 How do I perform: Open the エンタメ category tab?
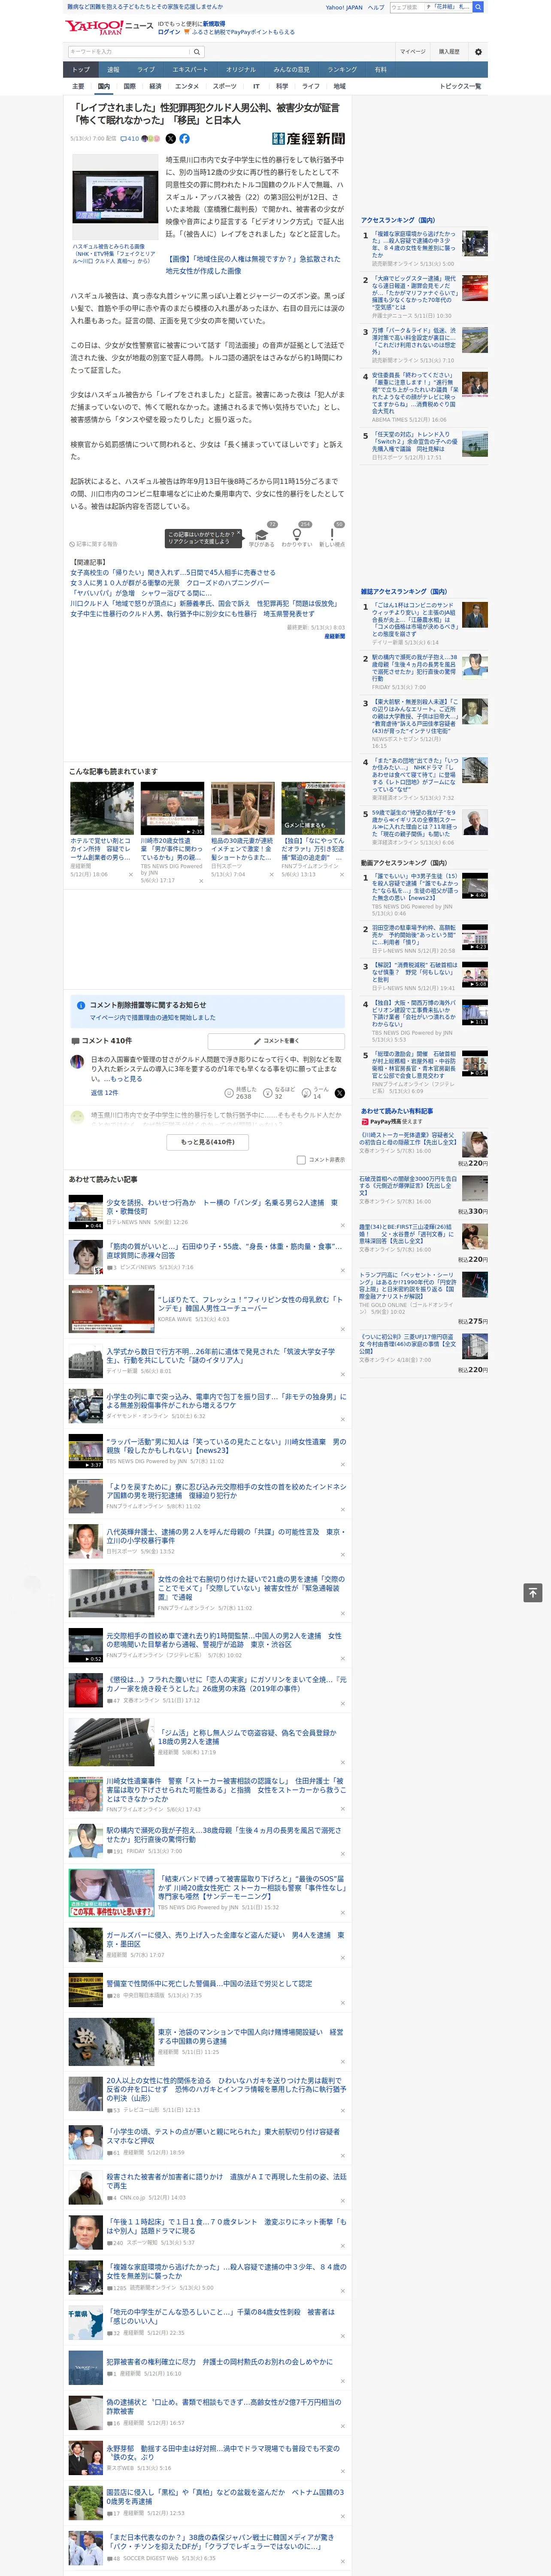[187, 86]
